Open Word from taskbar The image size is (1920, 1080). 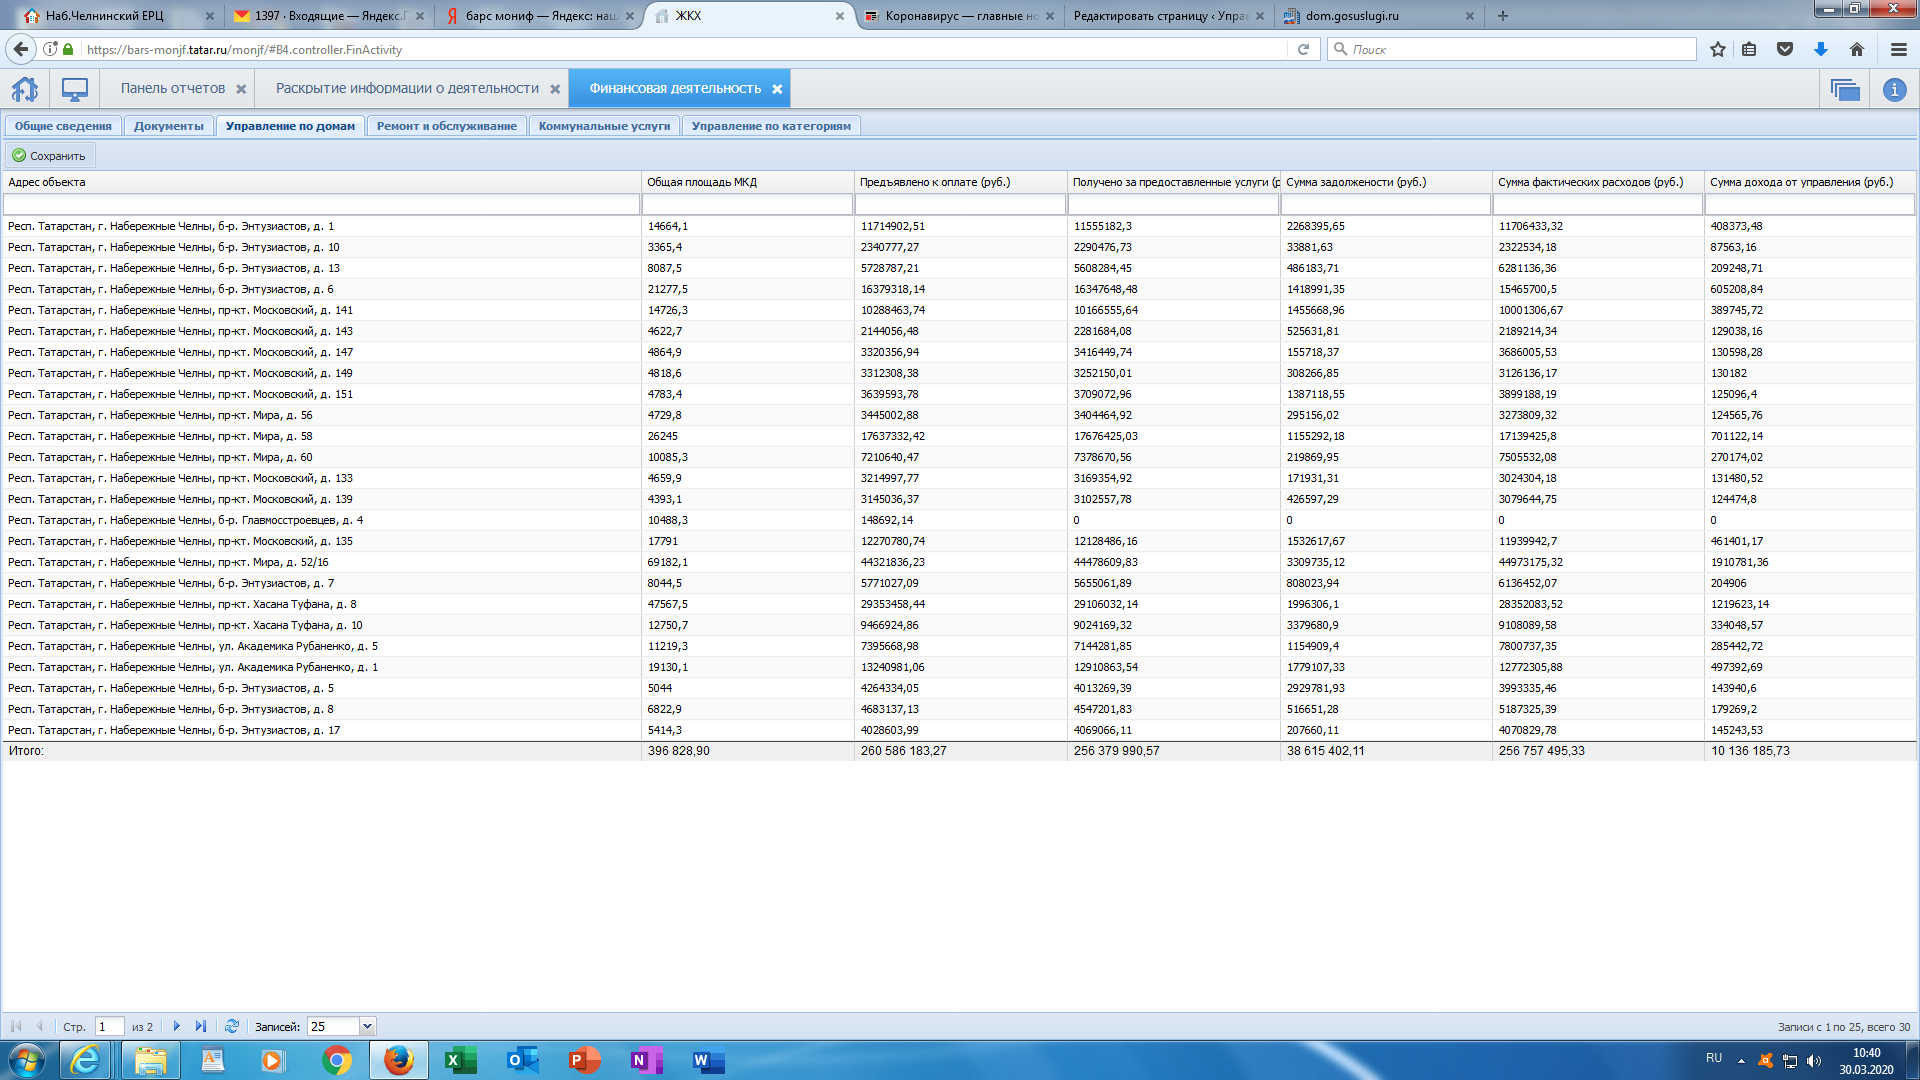click(x=708, y=1060)
